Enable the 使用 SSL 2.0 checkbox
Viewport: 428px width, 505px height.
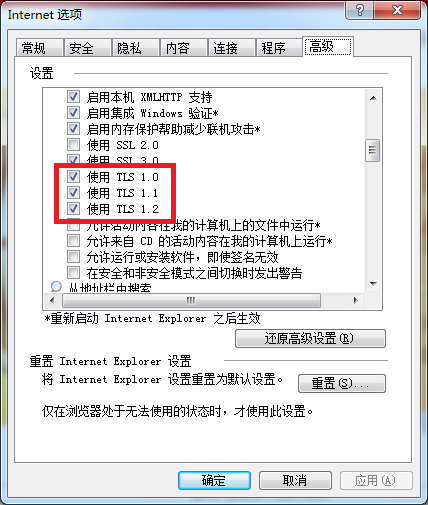tap(73, 145)
